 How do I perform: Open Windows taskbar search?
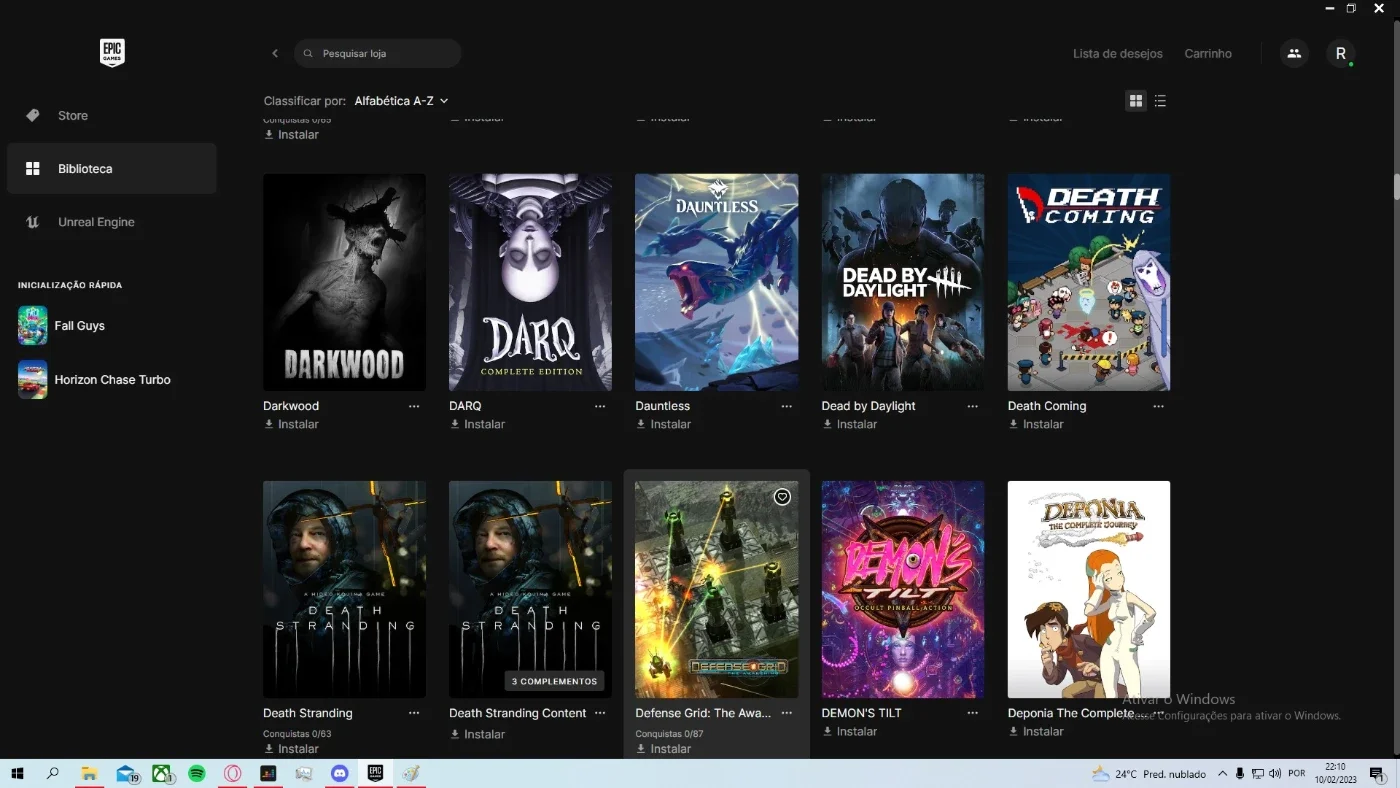53,773
